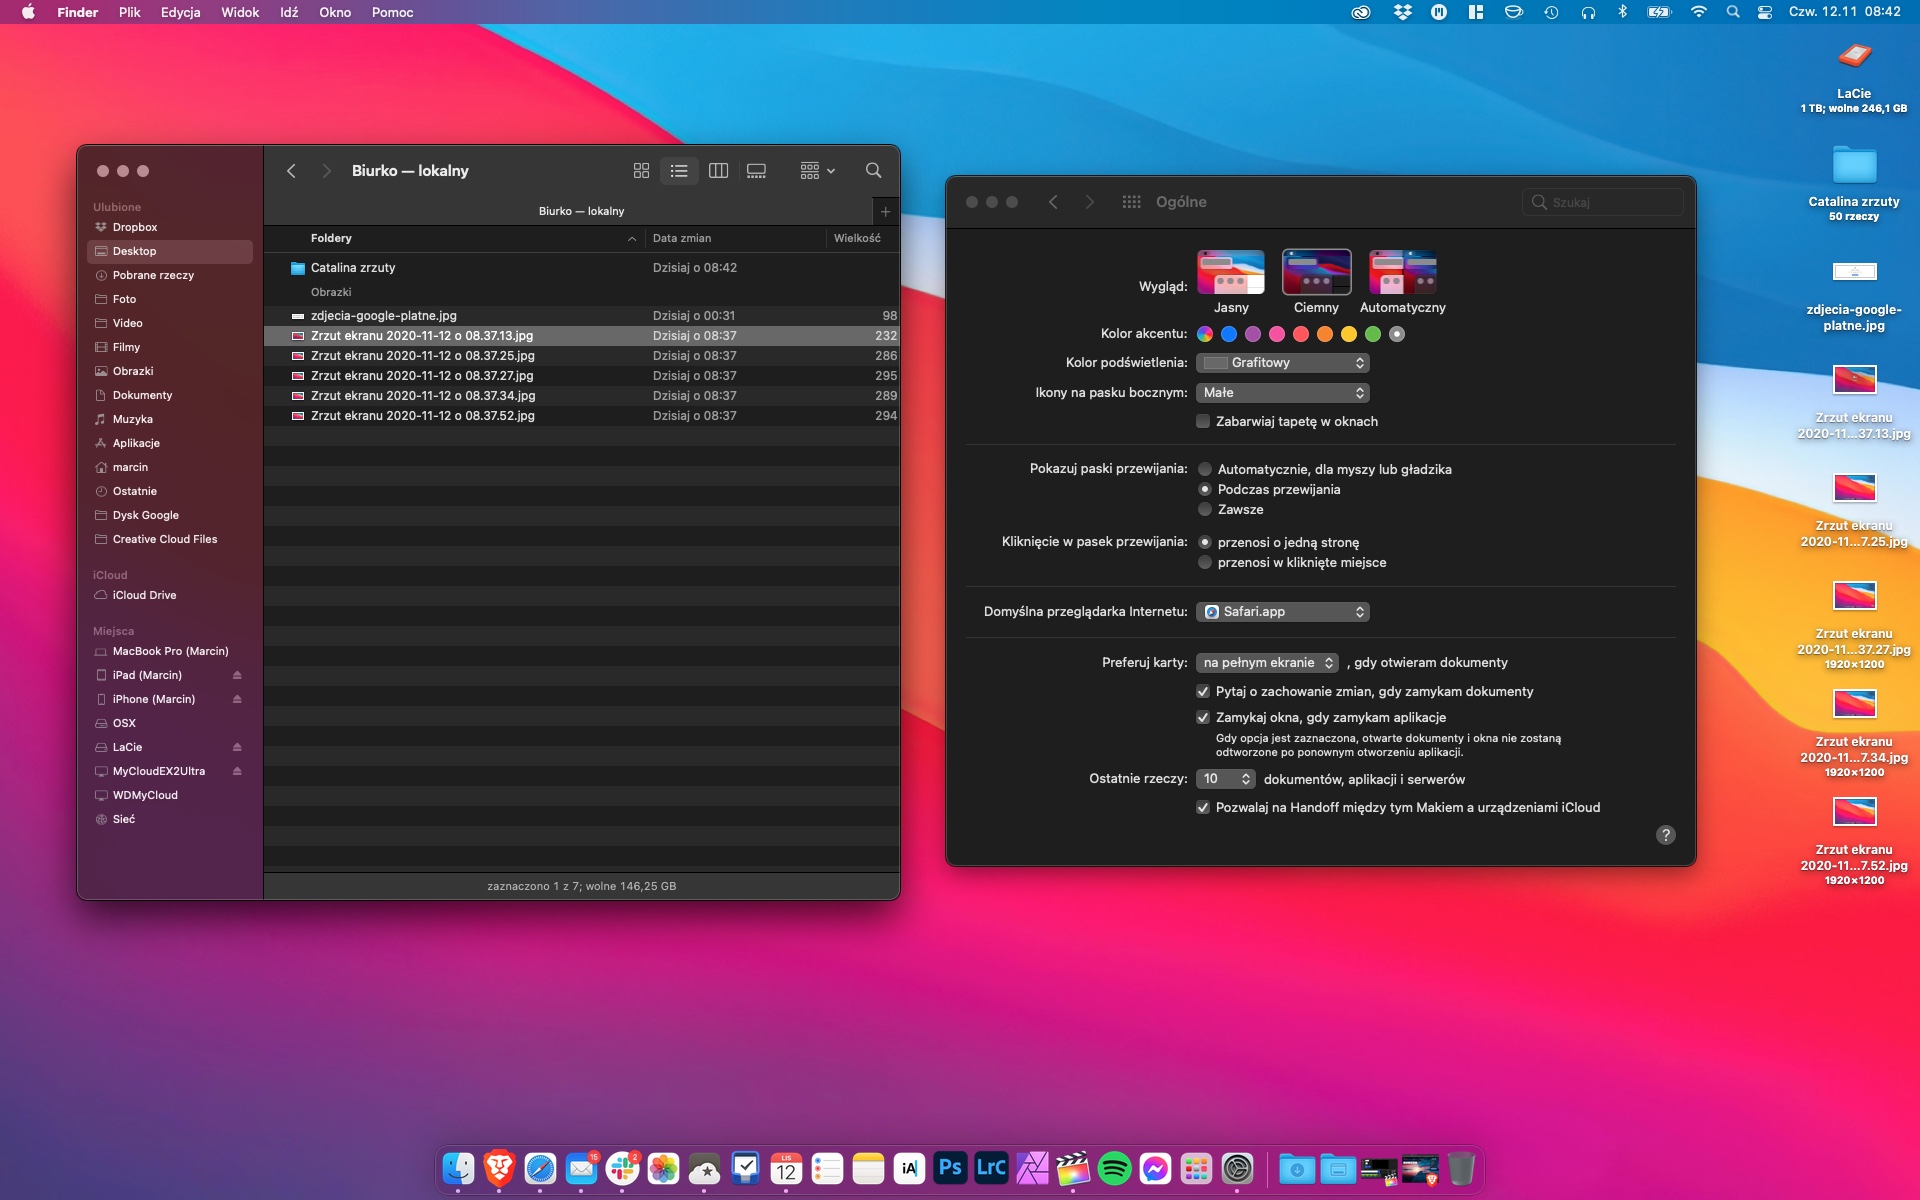Sort Finder list by Wielkość column
The image size is (1920, 1200).
pos(857,238)
